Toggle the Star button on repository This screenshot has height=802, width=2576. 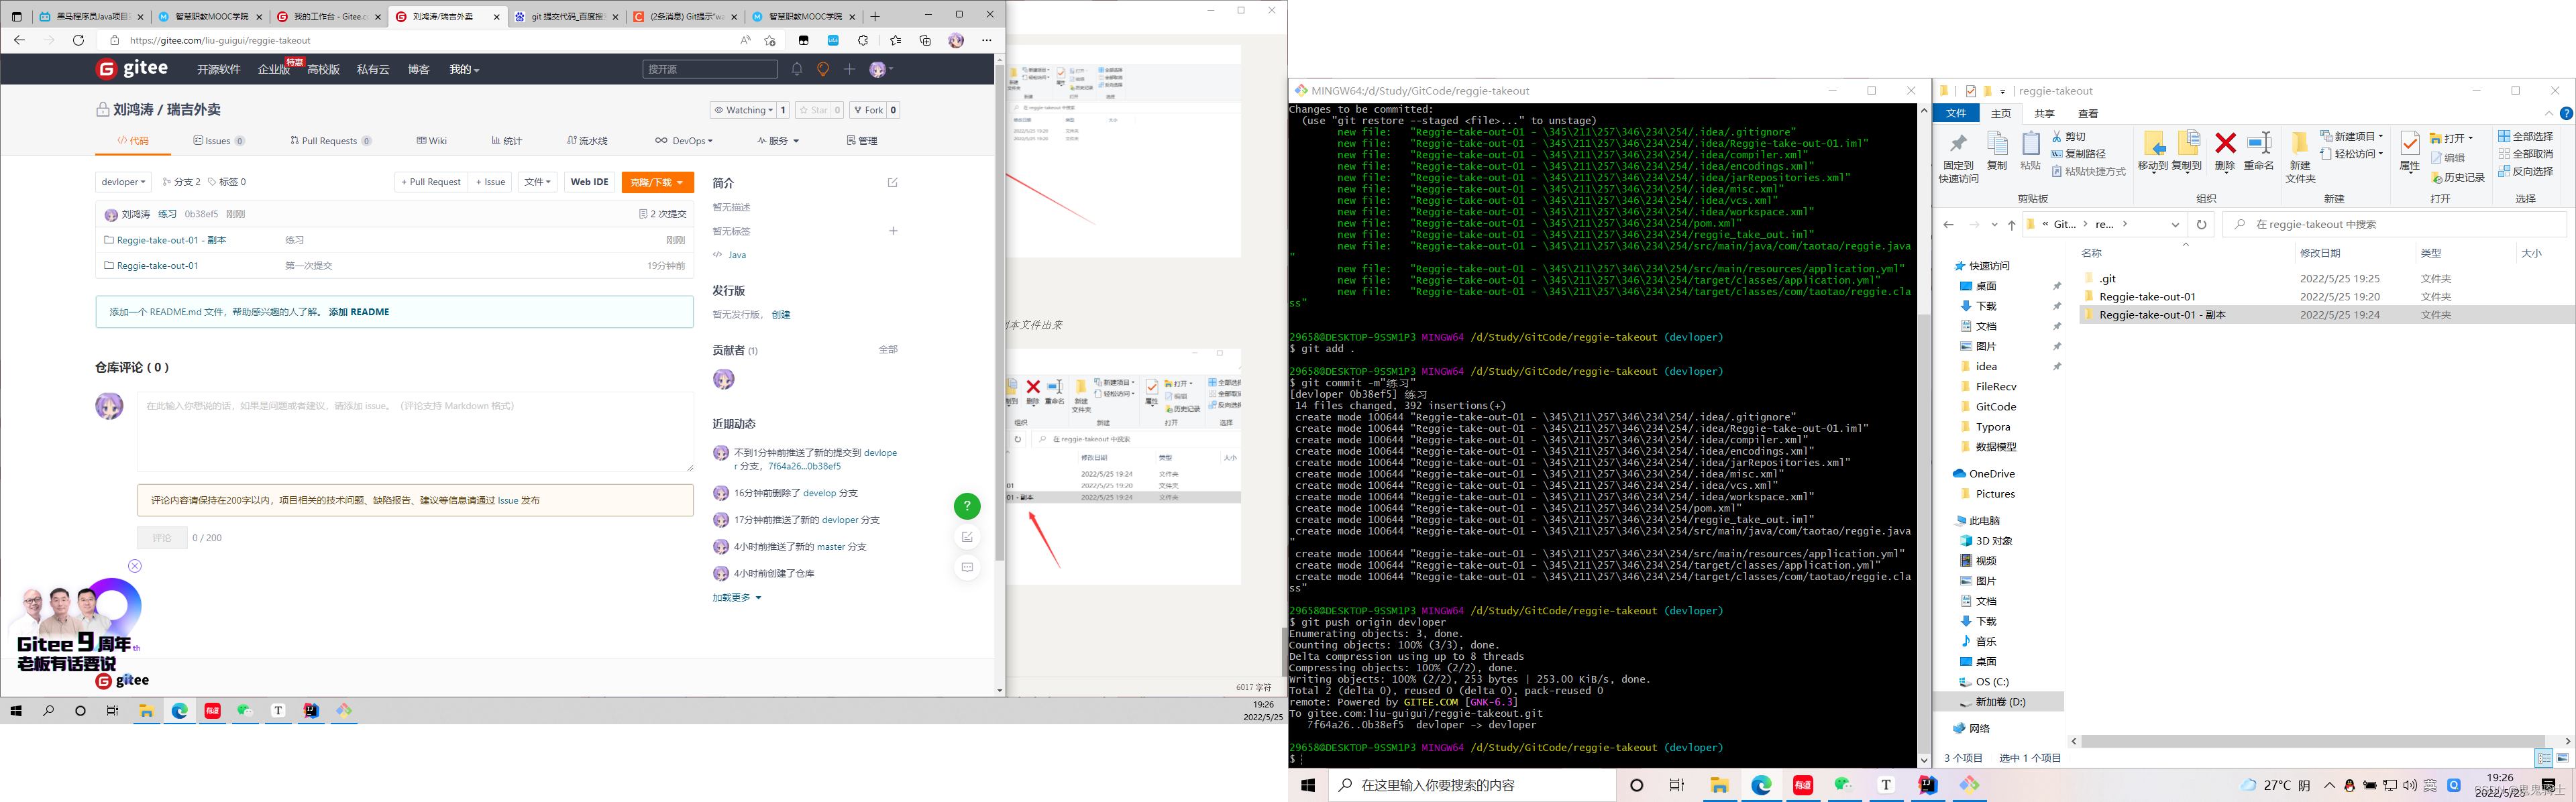815,109
